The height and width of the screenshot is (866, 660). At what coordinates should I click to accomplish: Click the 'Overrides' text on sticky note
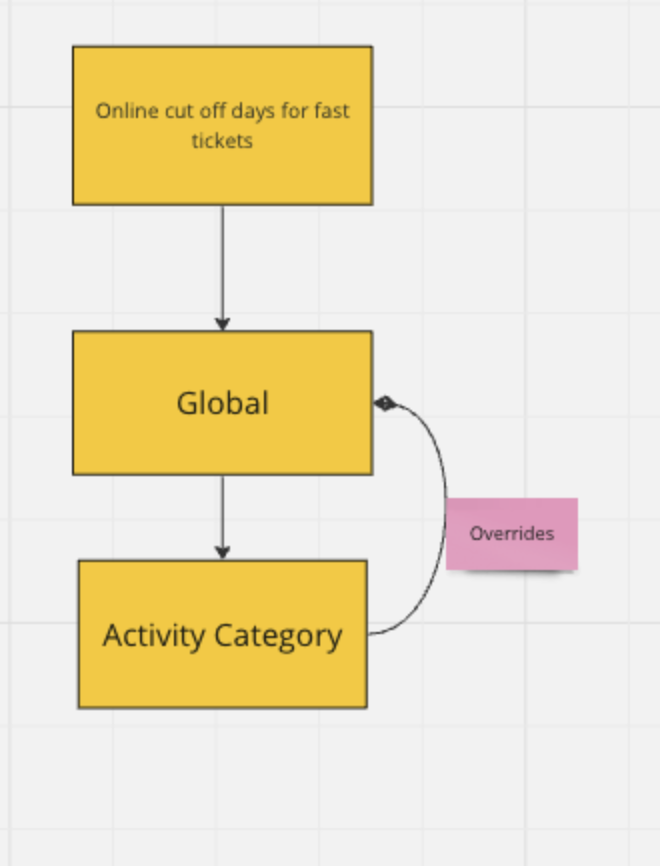[512, 534]
